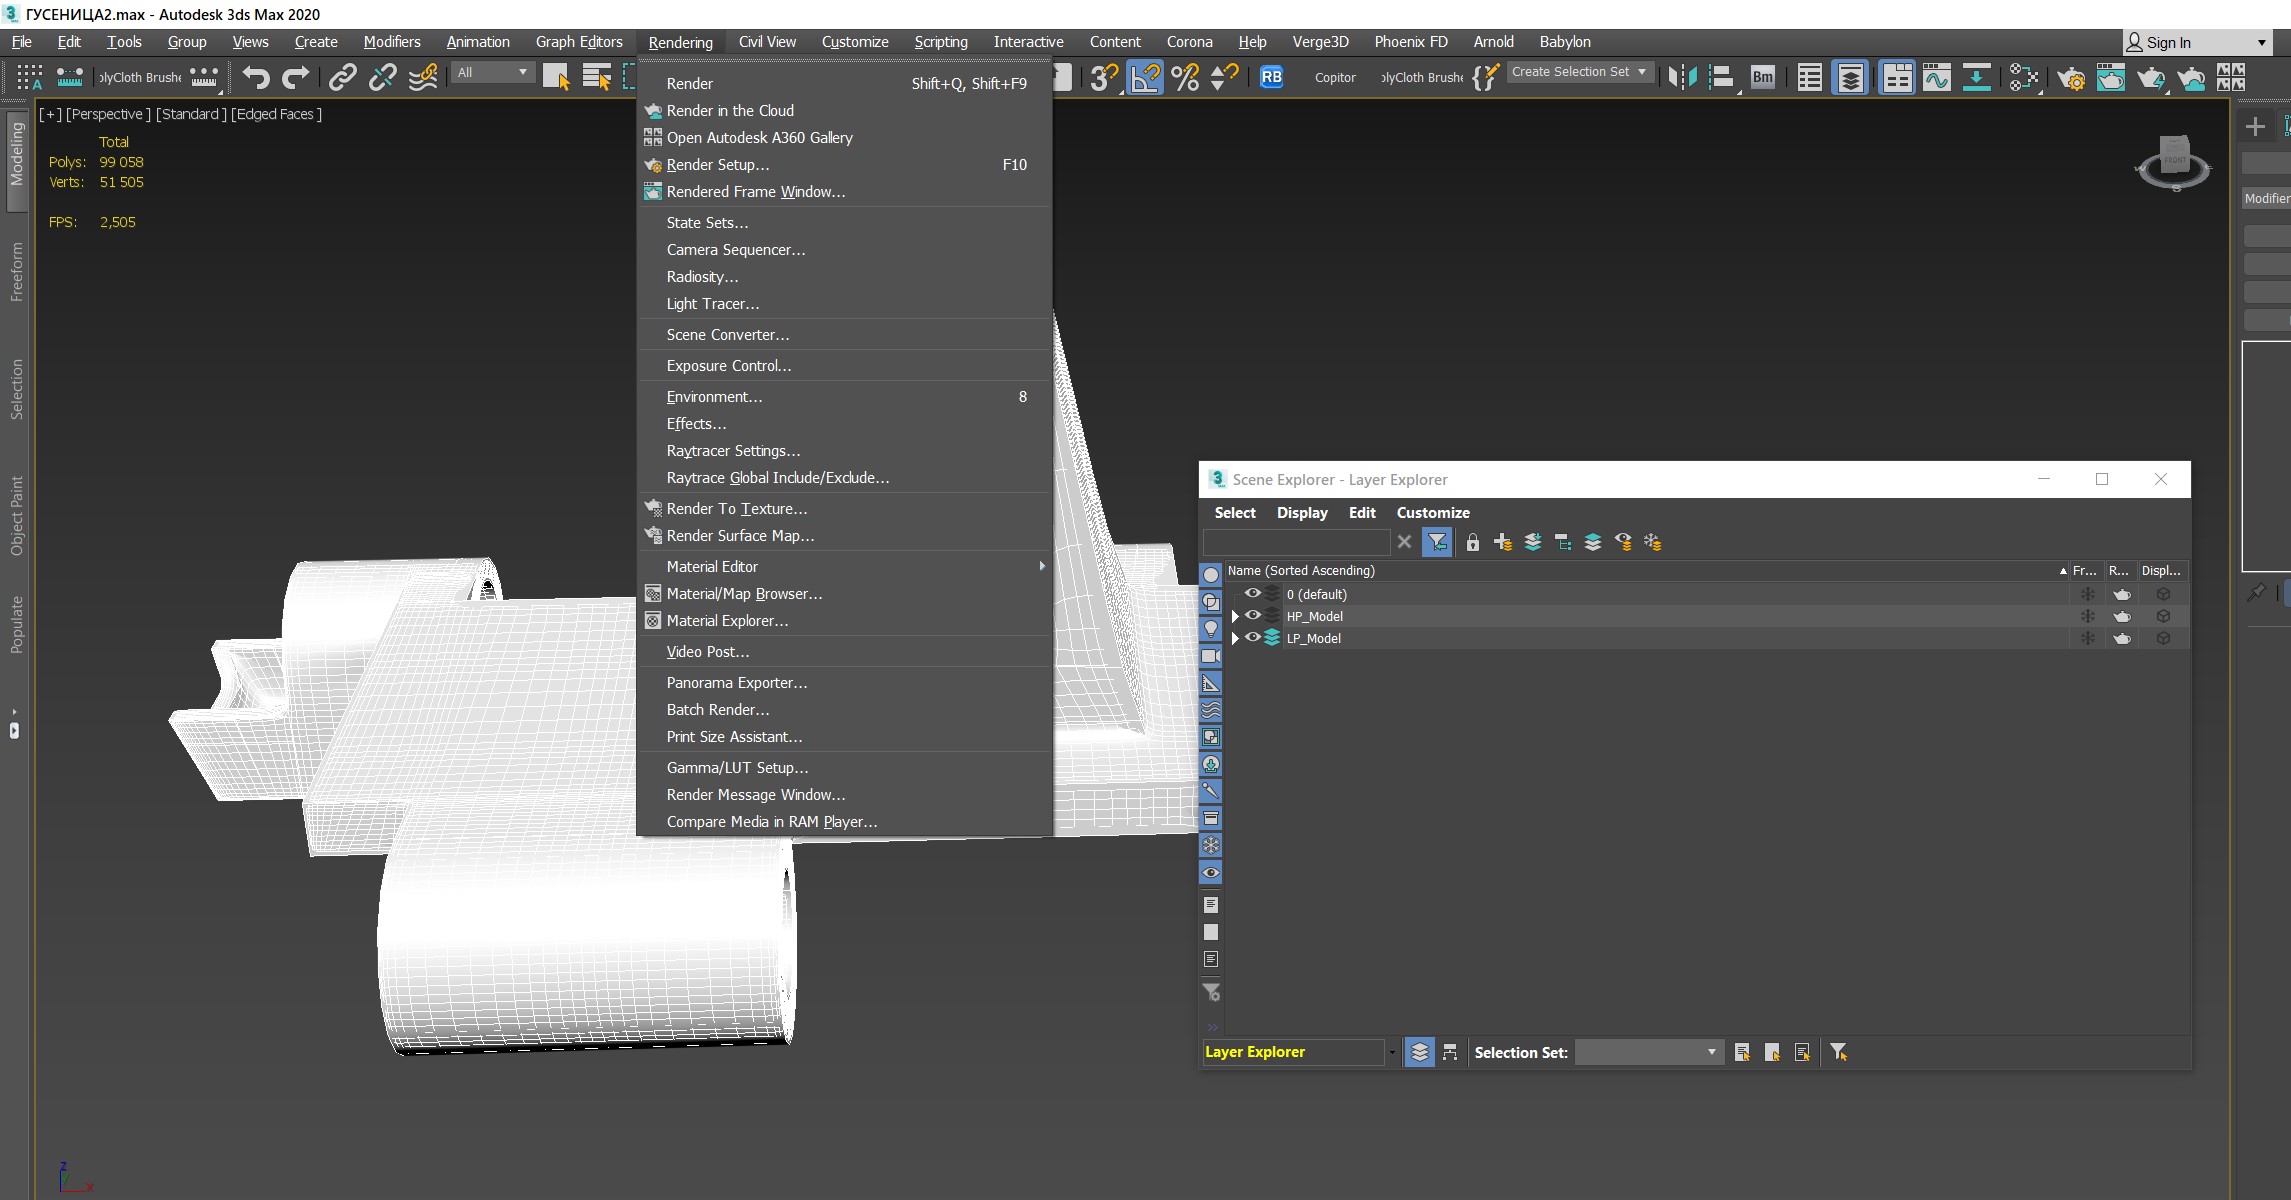Toggle the Percent Snap icon
The width and height of the screenshot is (2291, 1200).
[1185, 77]
